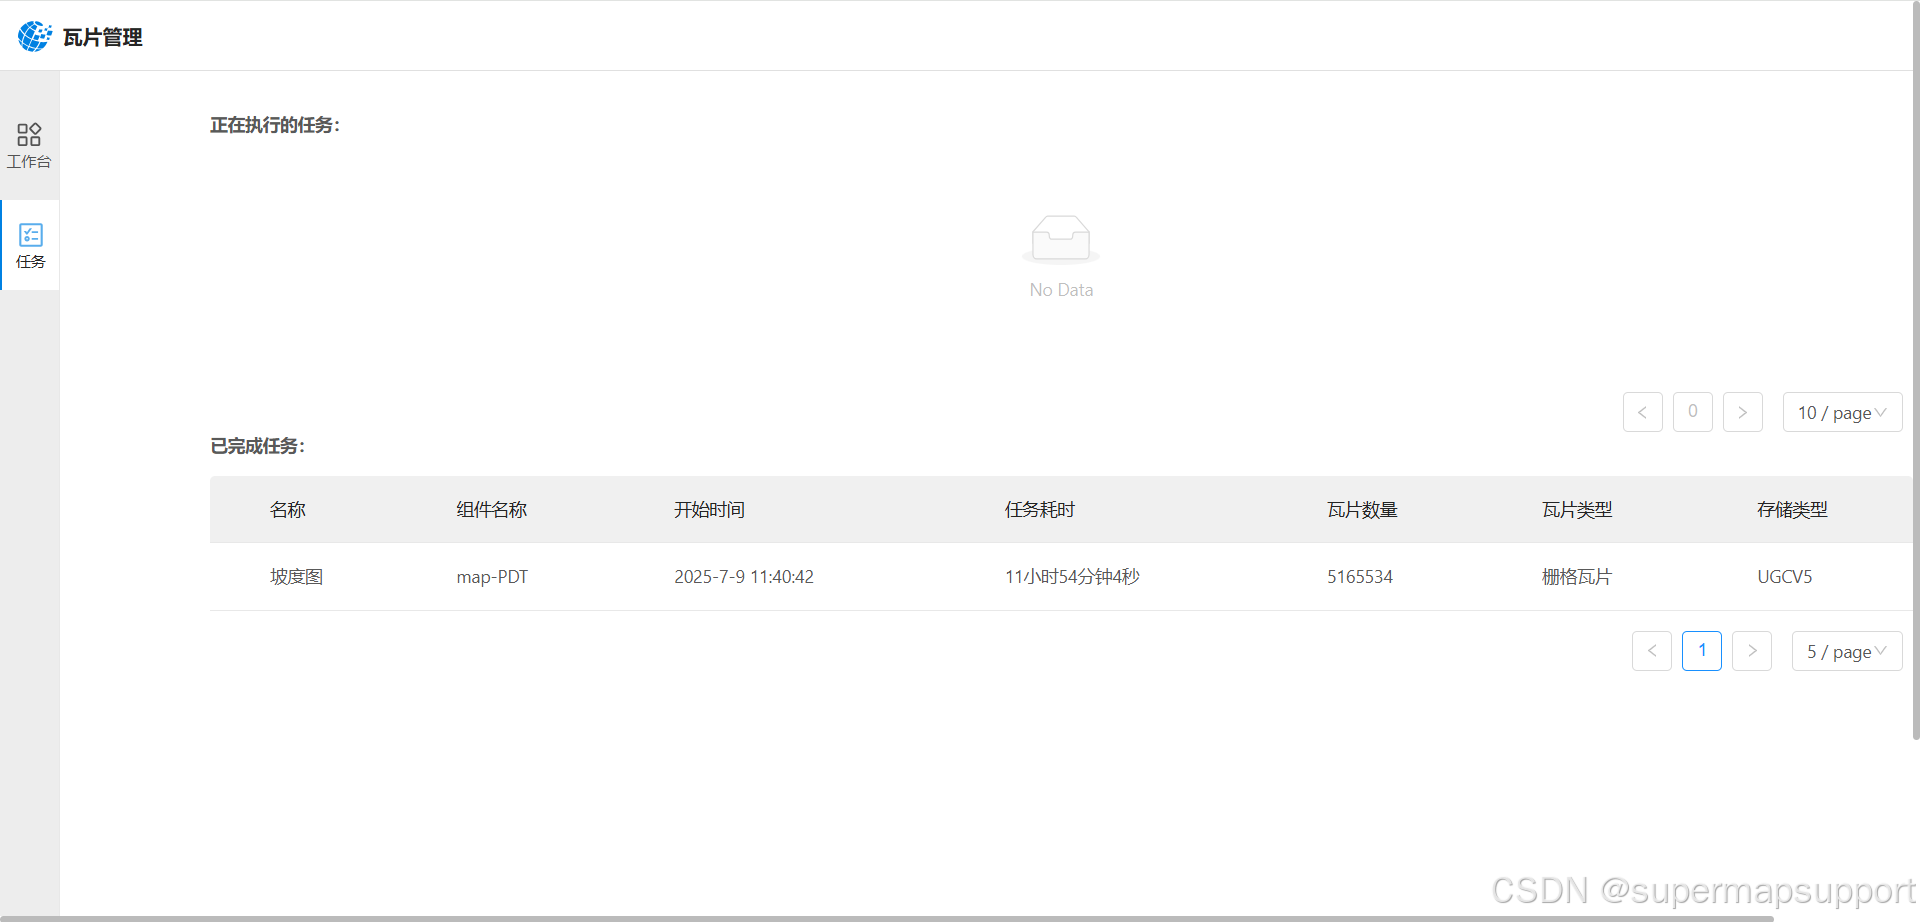Viewport: 1920px width, 922px height.
Task: Click the 正在执行的任务 heading
Action: [x=275, y=125]
